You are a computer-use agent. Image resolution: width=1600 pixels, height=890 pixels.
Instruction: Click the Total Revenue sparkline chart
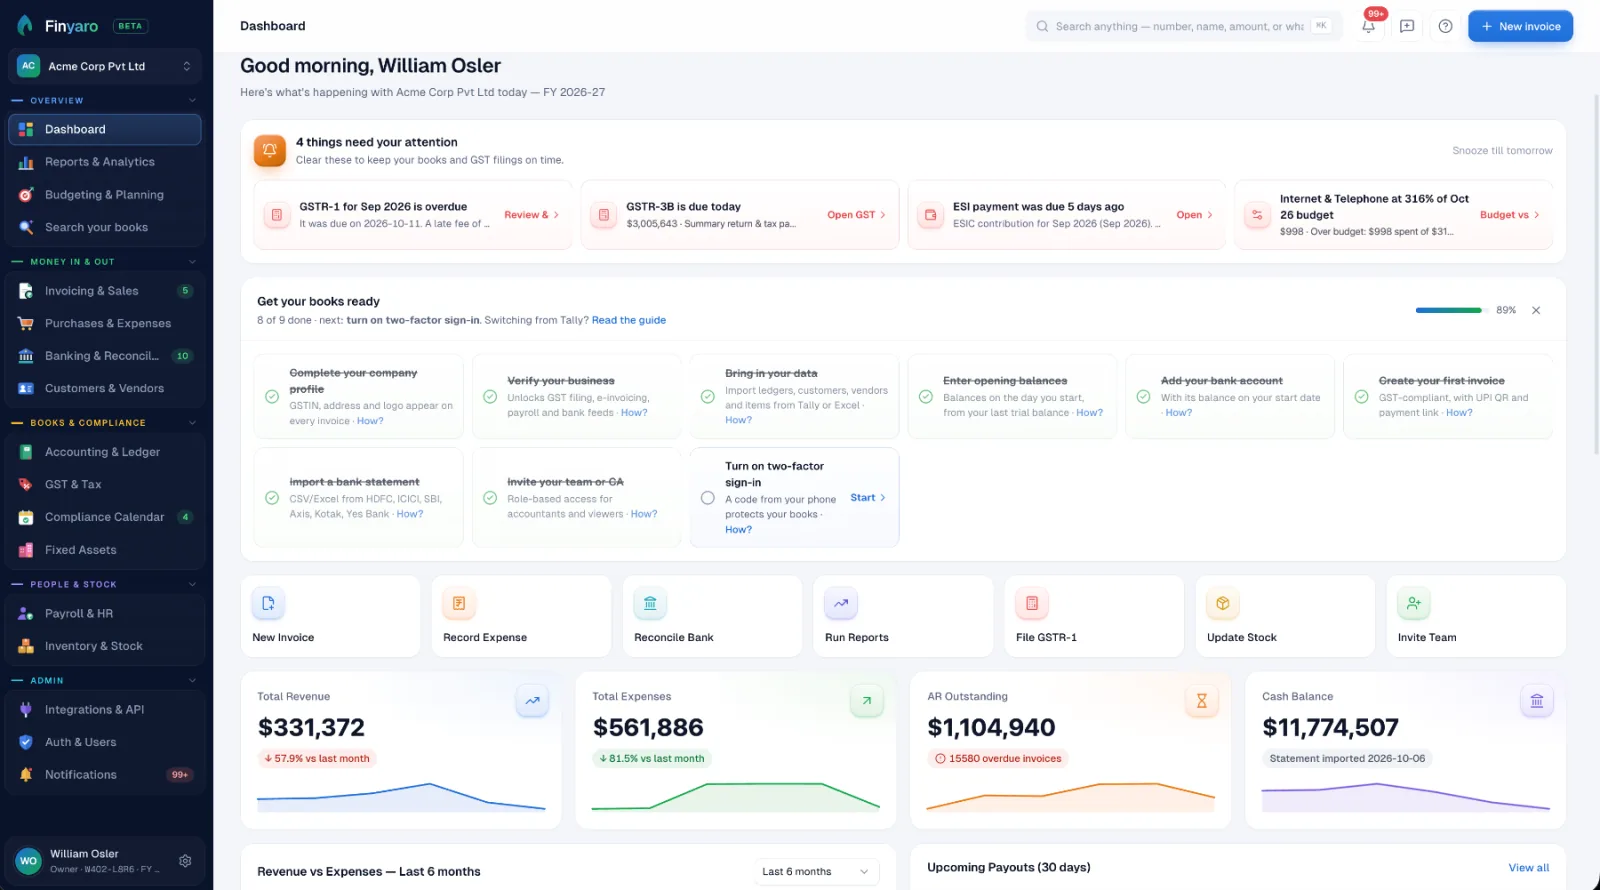coord(401,797)
